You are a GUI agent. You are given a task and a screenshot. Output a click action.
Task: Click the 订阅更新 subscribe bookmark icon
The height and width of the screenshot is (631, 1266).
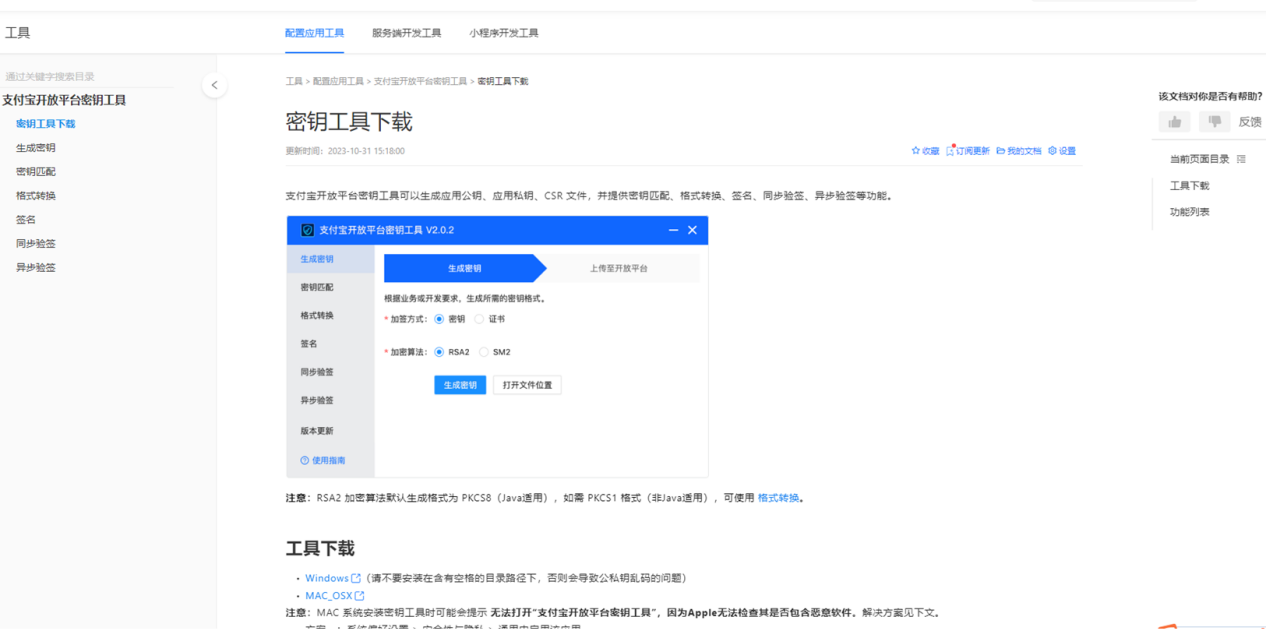(950, 151)
